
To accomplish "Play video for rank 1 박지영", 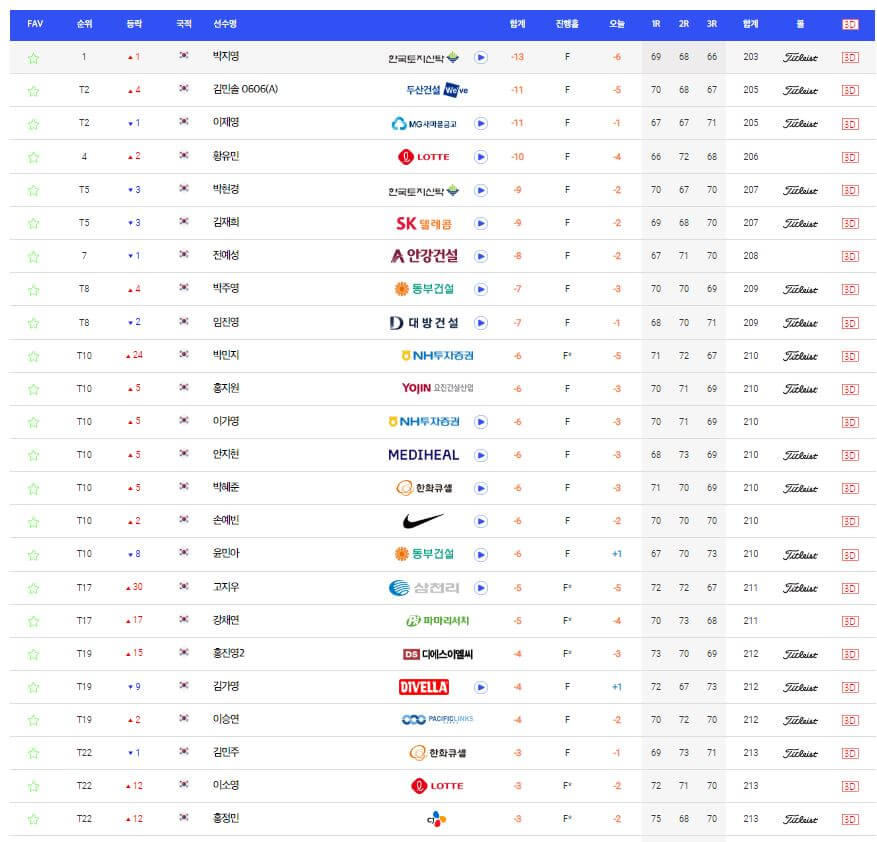I will (x=480, y=57).
